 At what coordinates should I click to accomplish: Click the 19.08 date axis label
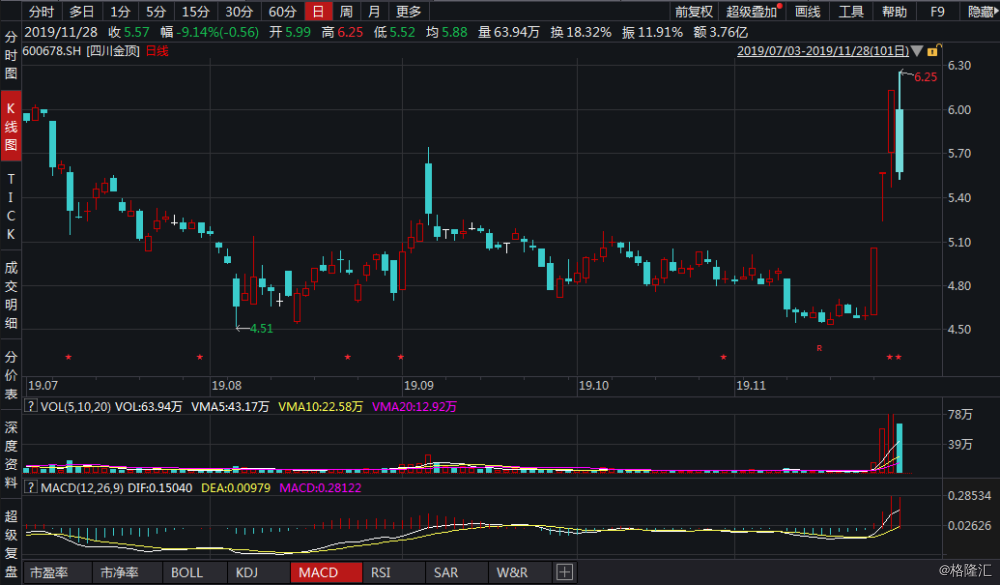click(x=226, y=385)
